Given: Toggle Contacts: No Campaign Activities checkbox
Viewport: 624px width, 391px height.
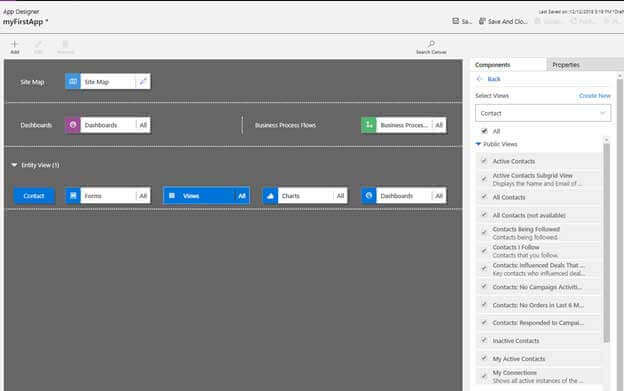Looking at the screenshot, I should [484, 286].
